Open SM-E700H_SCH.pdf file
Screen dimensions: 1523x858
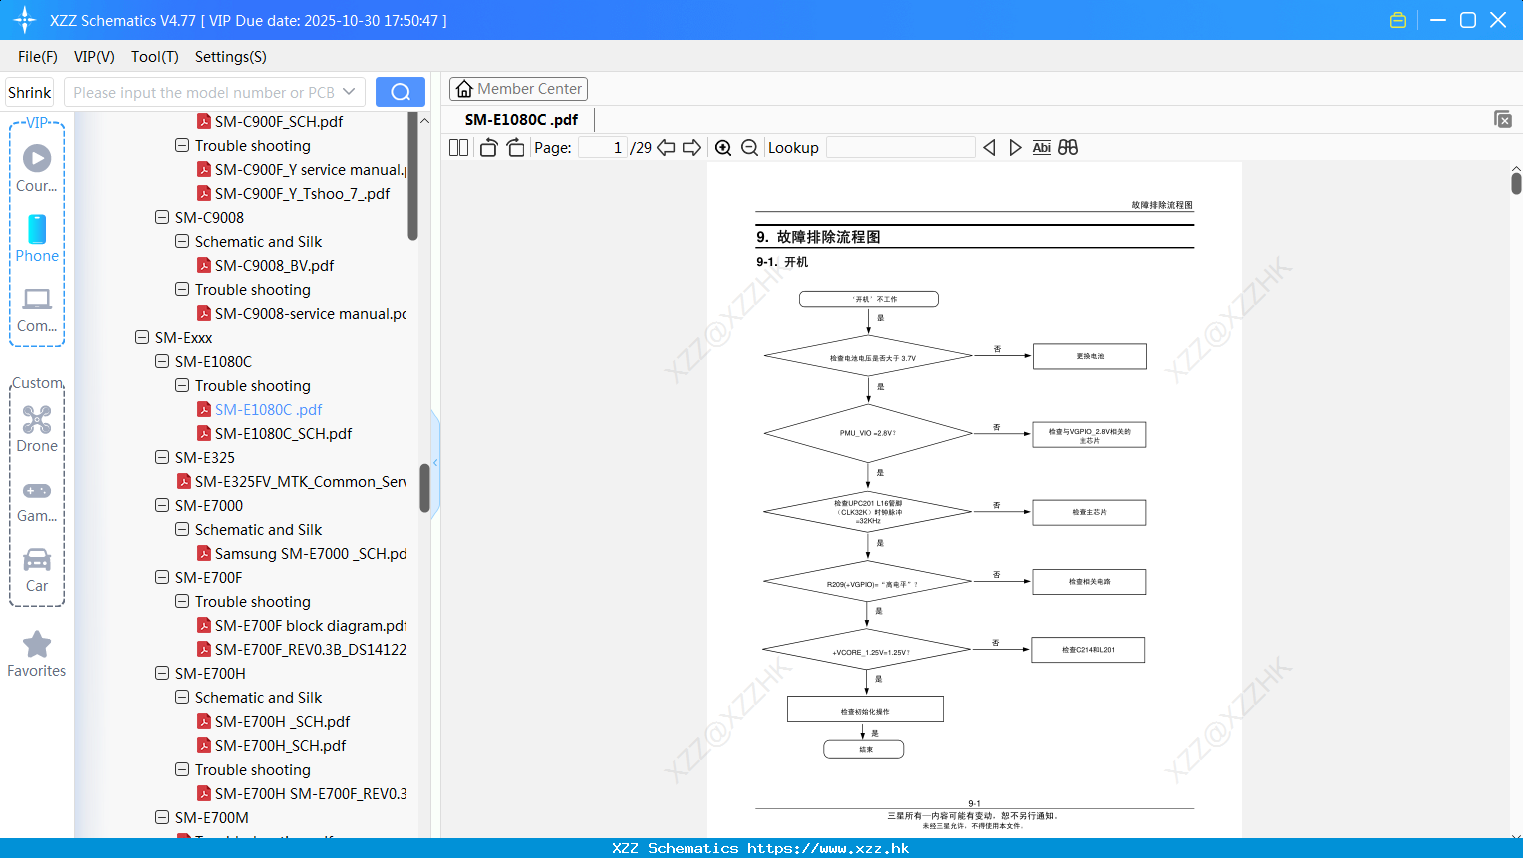point(271,745)
